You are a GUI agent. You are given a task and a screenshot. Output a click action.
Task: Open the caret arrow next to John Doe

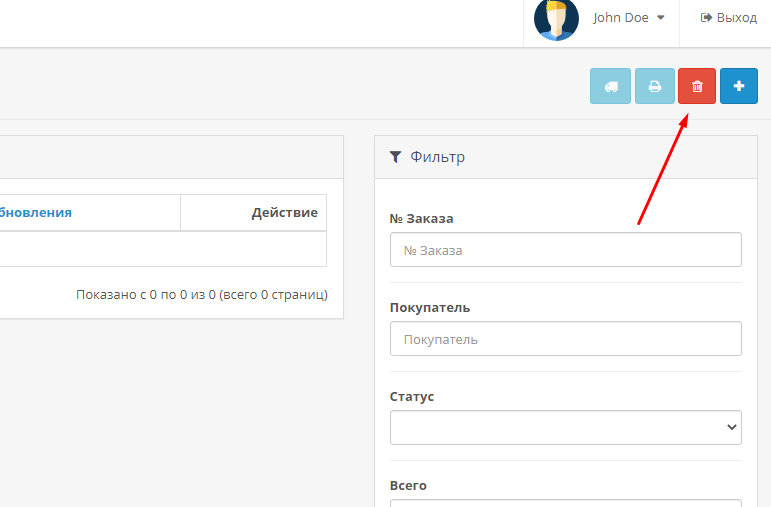coord(661,18)
